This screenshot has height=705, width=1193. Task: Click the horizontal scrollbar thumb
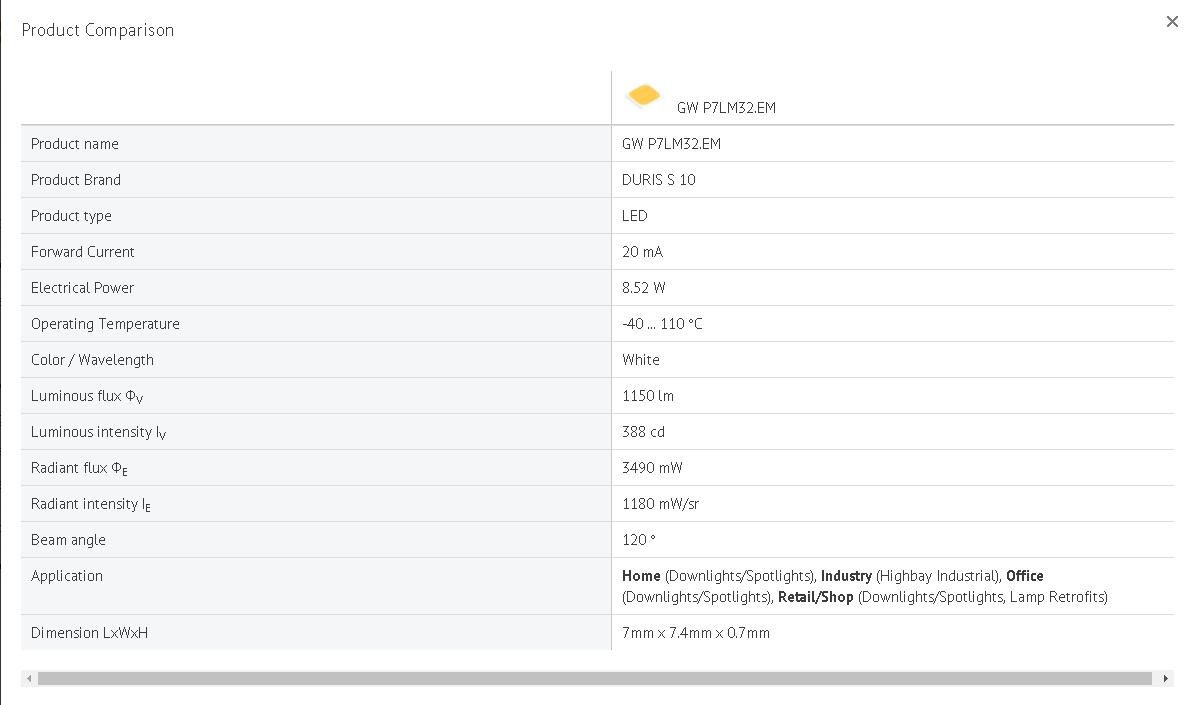[595, 678]
